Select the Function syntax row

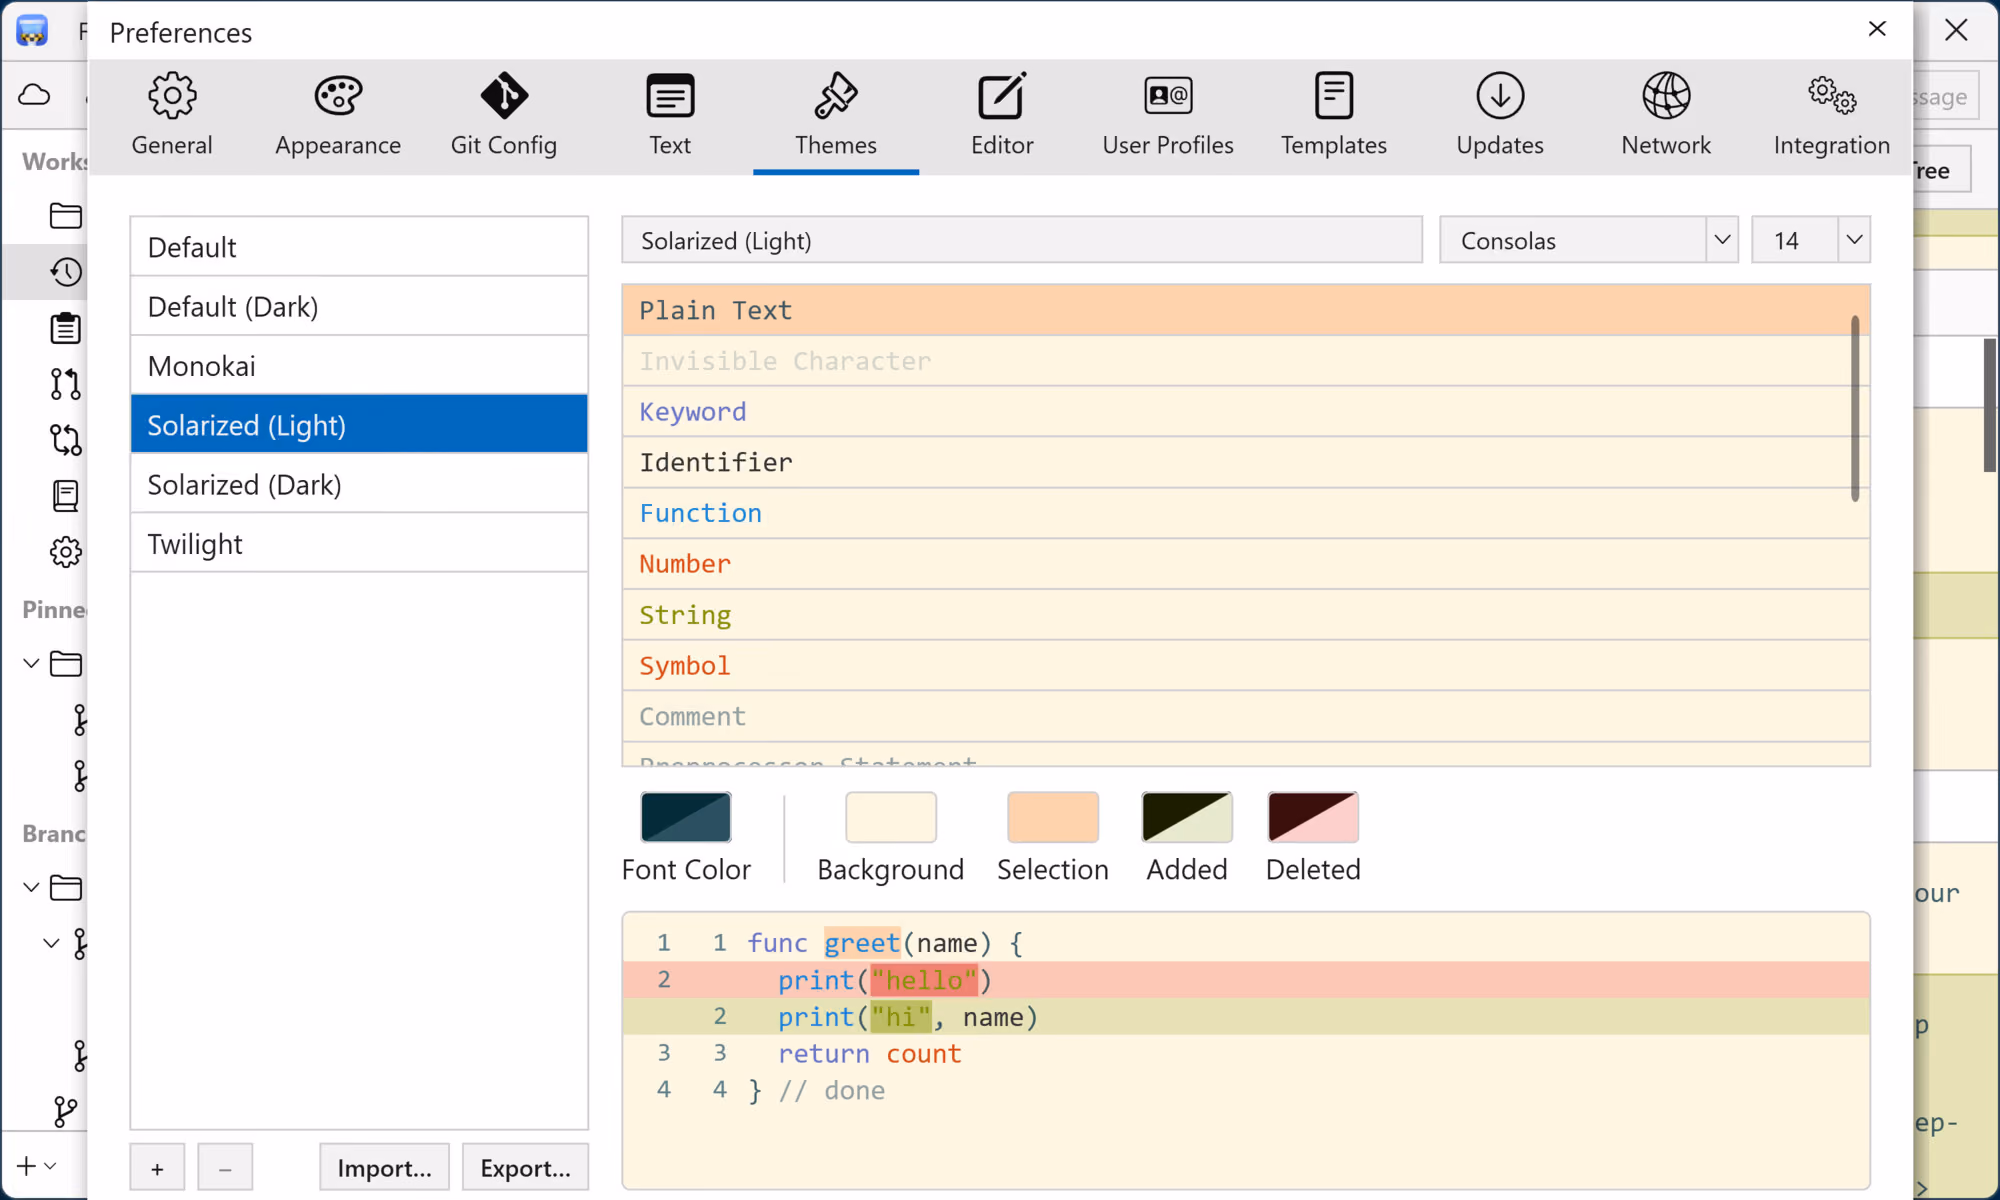pos(1246,513)
